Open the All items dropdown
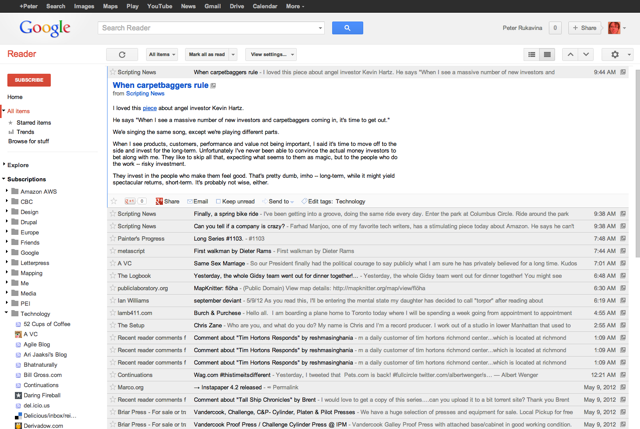640x429 pixels. click(162, 54)
